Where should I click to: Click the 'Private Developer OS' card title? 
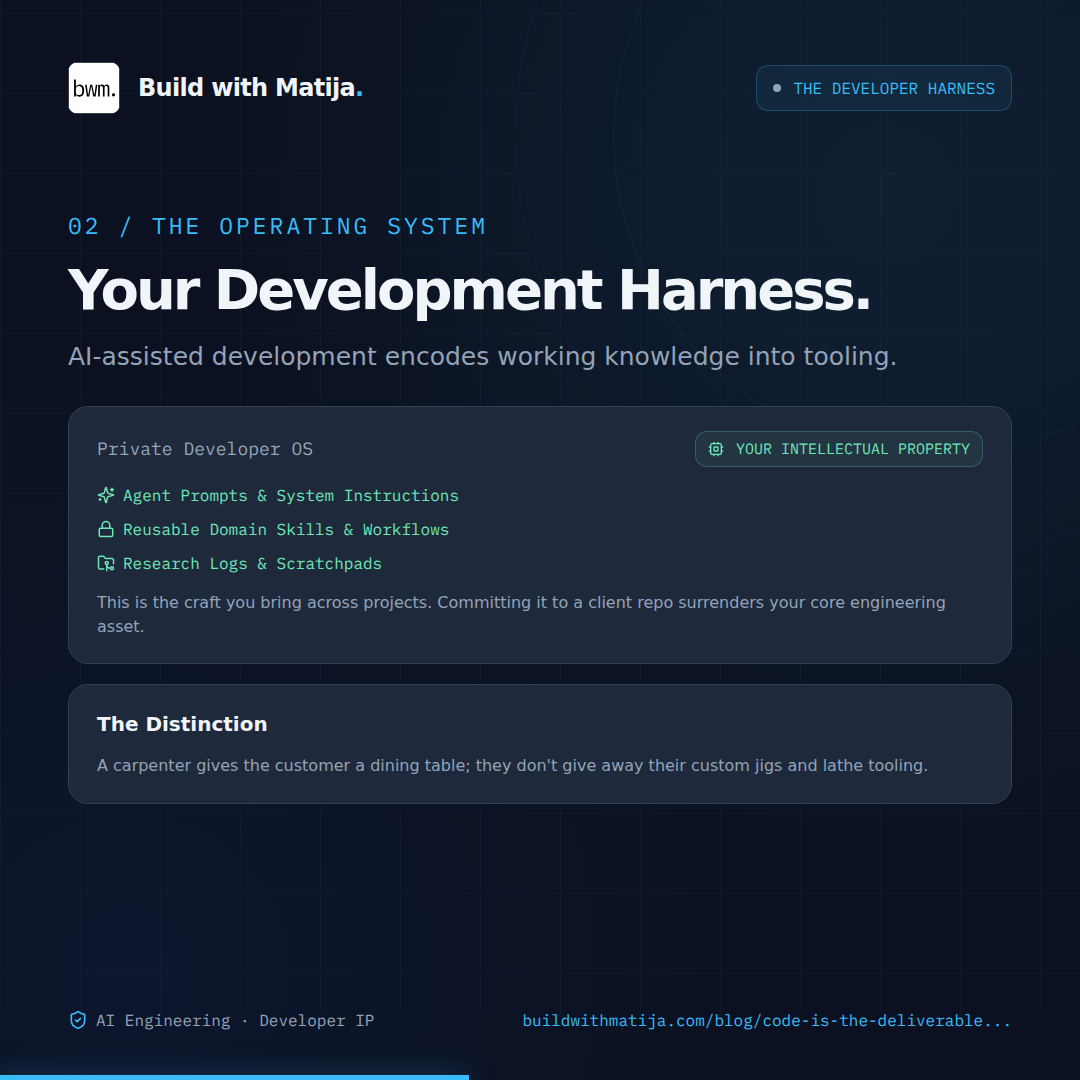coord(205,449)
